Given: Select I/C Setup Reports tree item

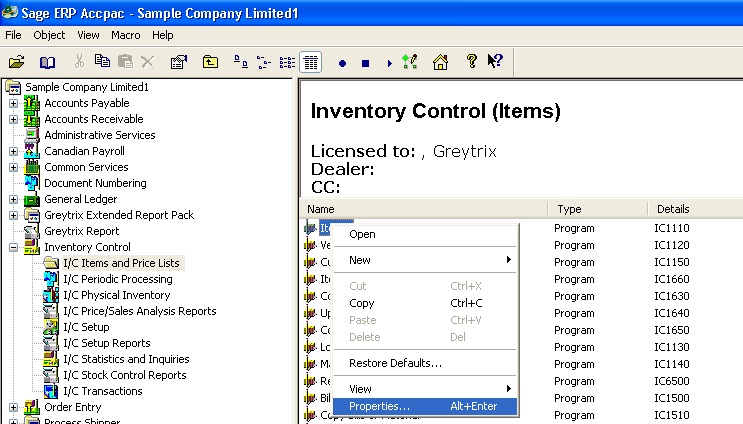Looking at the screenshot, I should [x=107, y=343].
